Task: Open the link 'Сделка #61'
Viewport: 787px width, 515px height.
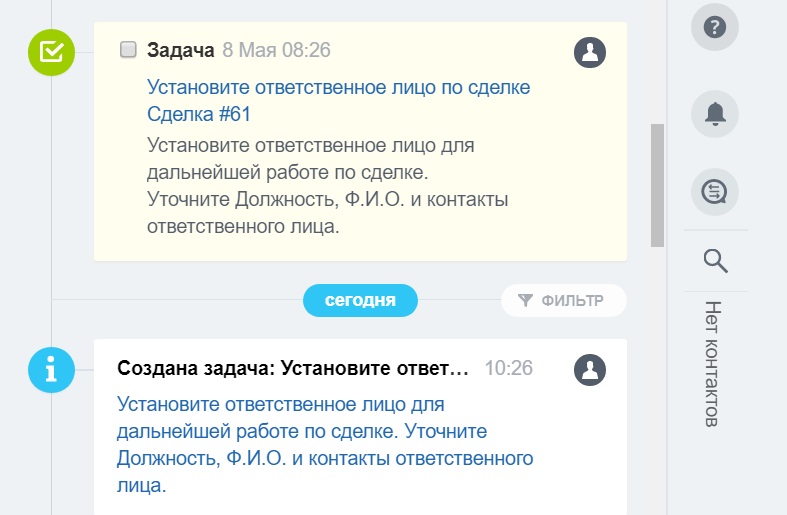Action: point(198,114)
